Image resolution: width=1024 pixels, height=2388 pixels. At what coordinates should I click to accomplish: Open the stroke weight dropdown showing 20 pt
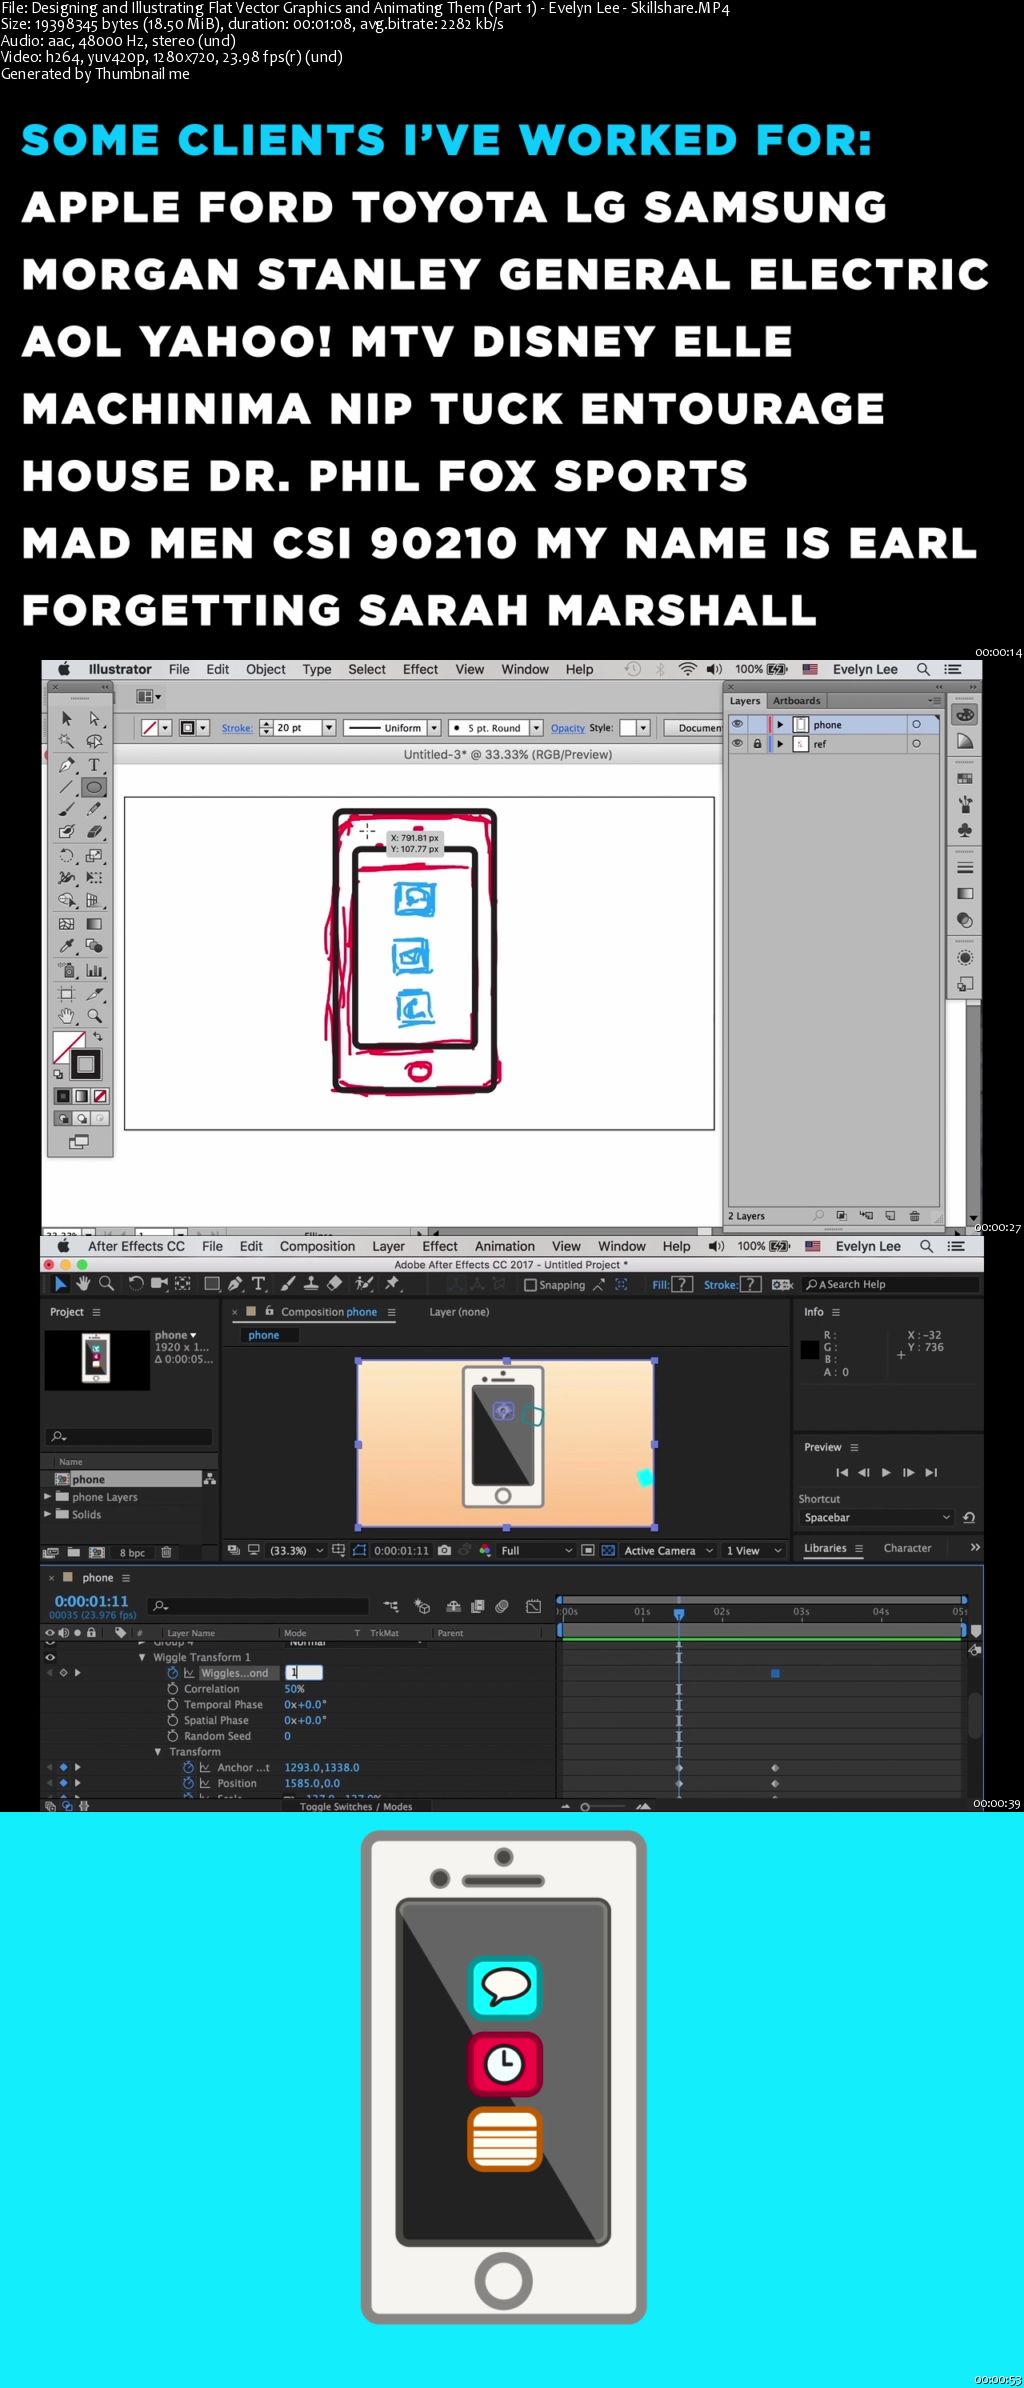click(329, 728)
